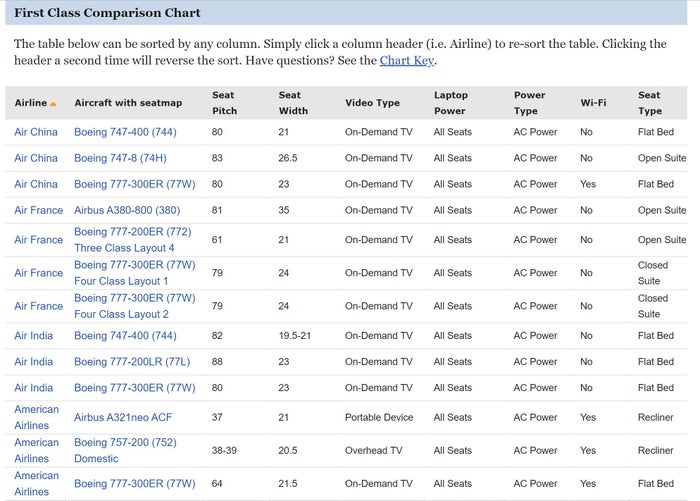The height and width of the screenshot is (501, 700).
Task: Open Air France link in A380-800 row
Action: point(38,210)
